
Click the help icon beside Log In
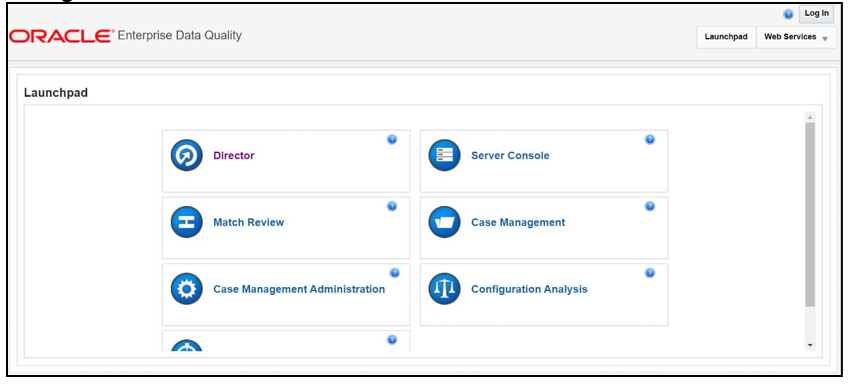point(788,15)
